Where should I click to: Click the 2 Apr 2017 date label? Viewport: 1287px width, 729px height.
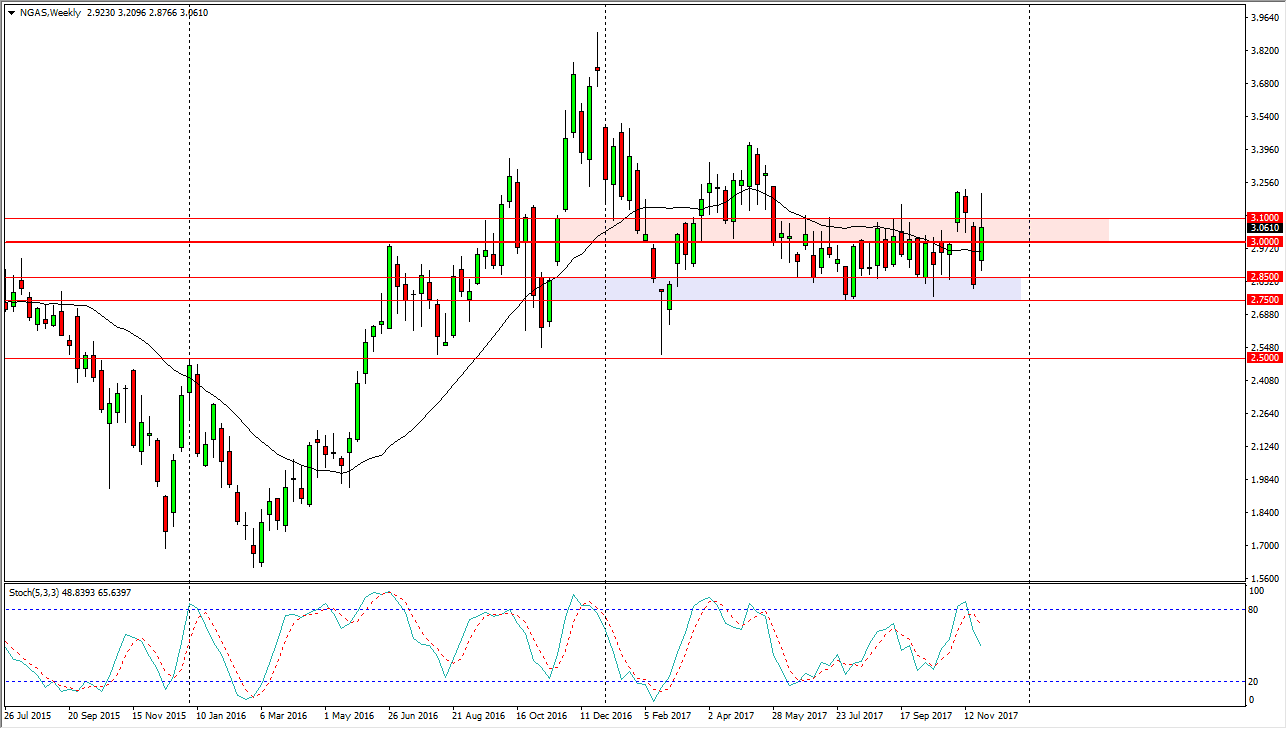pos(731,716)
